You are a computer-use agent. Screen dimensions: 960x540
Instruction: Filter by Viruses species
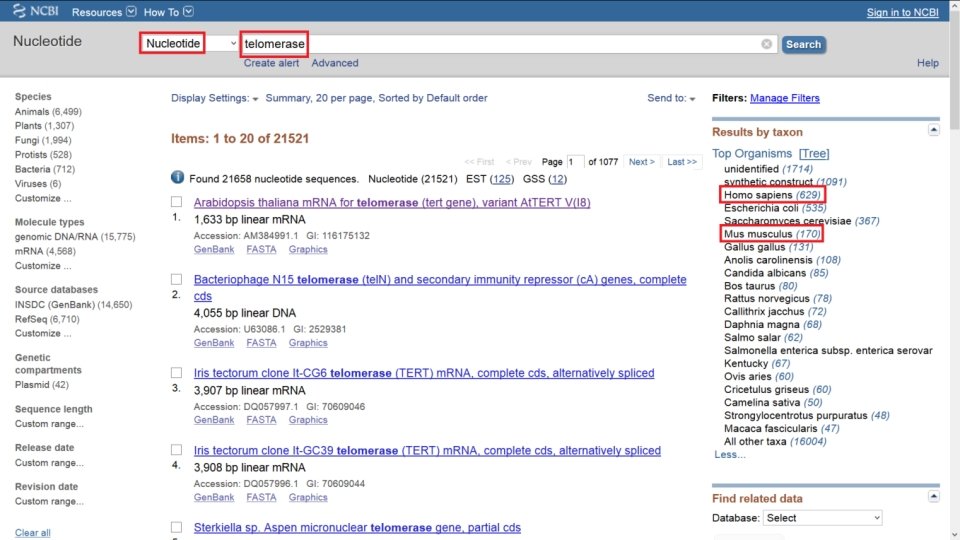pyautogui.click(x=38, y=184)
